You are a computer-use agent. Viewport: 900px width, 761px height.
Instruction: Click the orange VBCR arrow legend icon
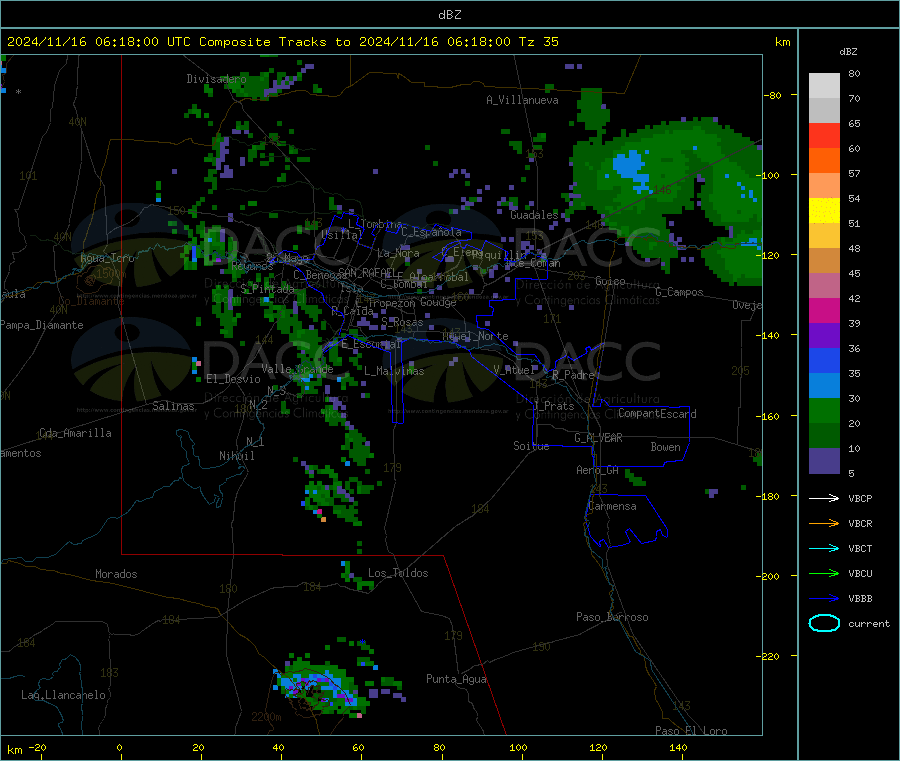[x=824, y=523]
